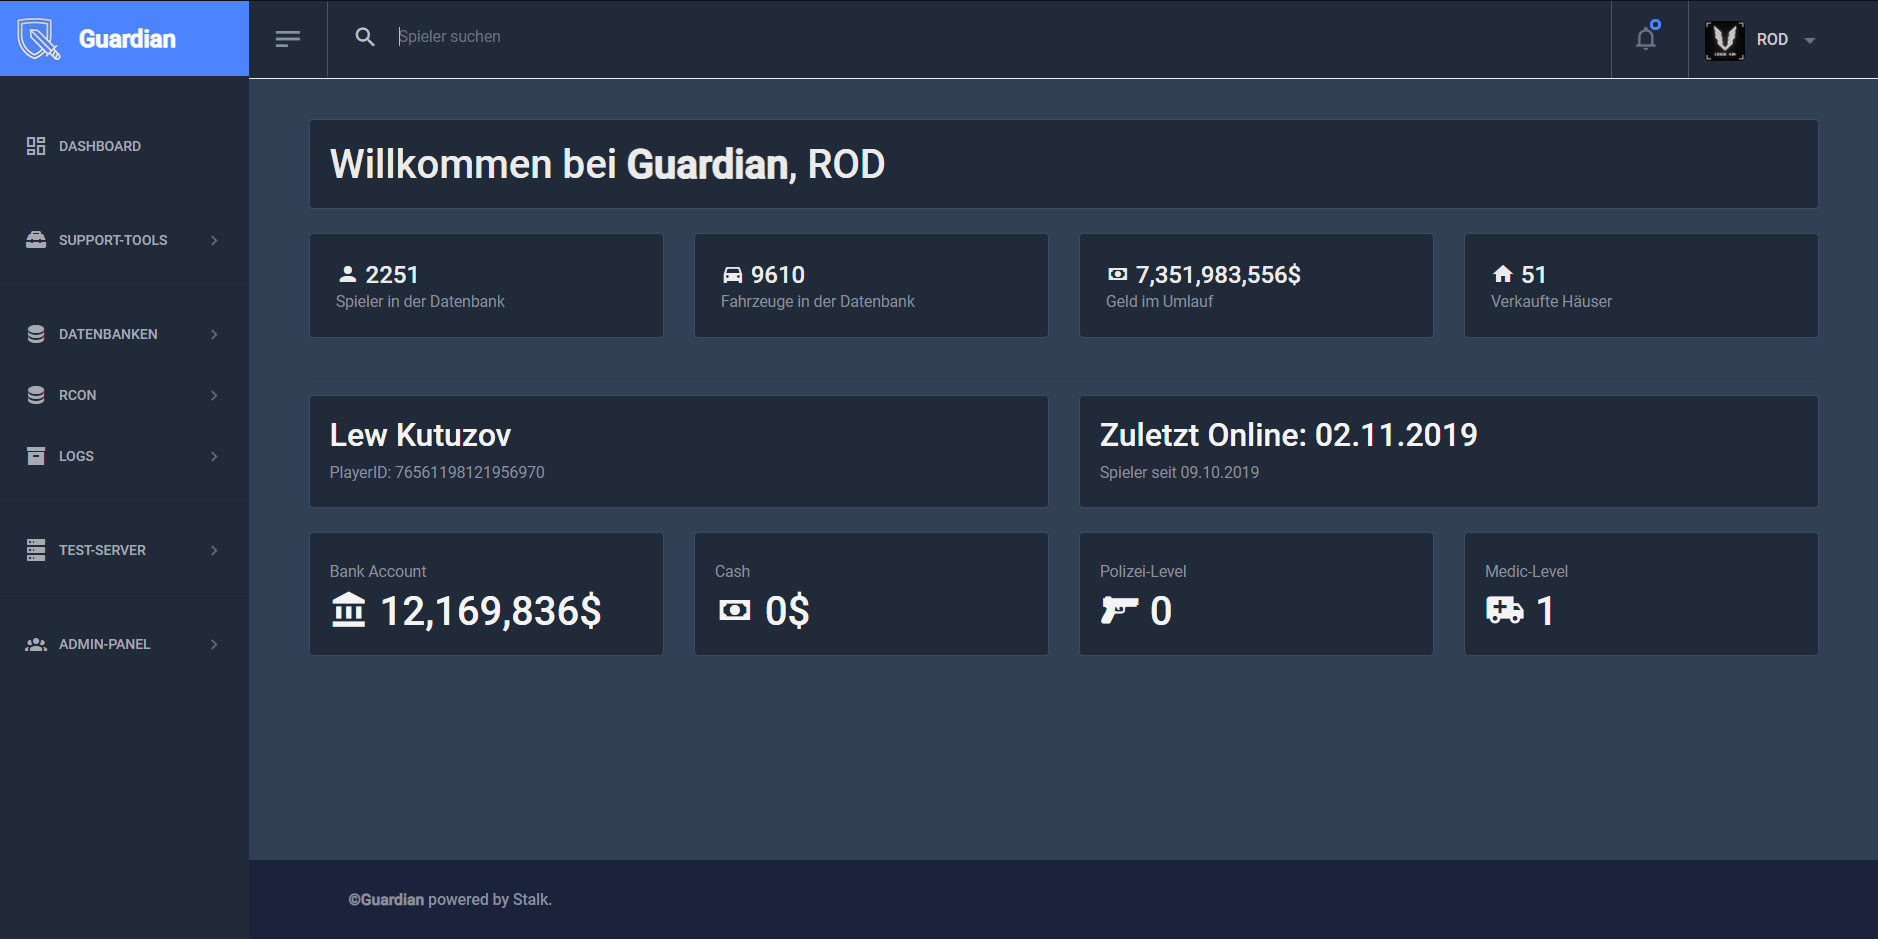Click the Test-Server server icon
Image resolution: width=1878 pixels, height=939 pixels.
coord(36,550)
